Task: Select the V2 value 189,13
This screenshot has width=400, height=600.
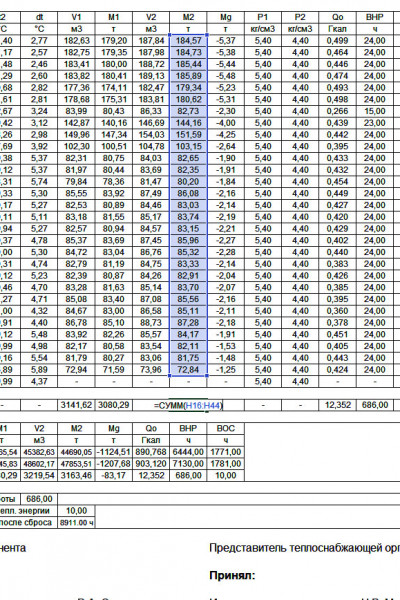Action: 151,76
